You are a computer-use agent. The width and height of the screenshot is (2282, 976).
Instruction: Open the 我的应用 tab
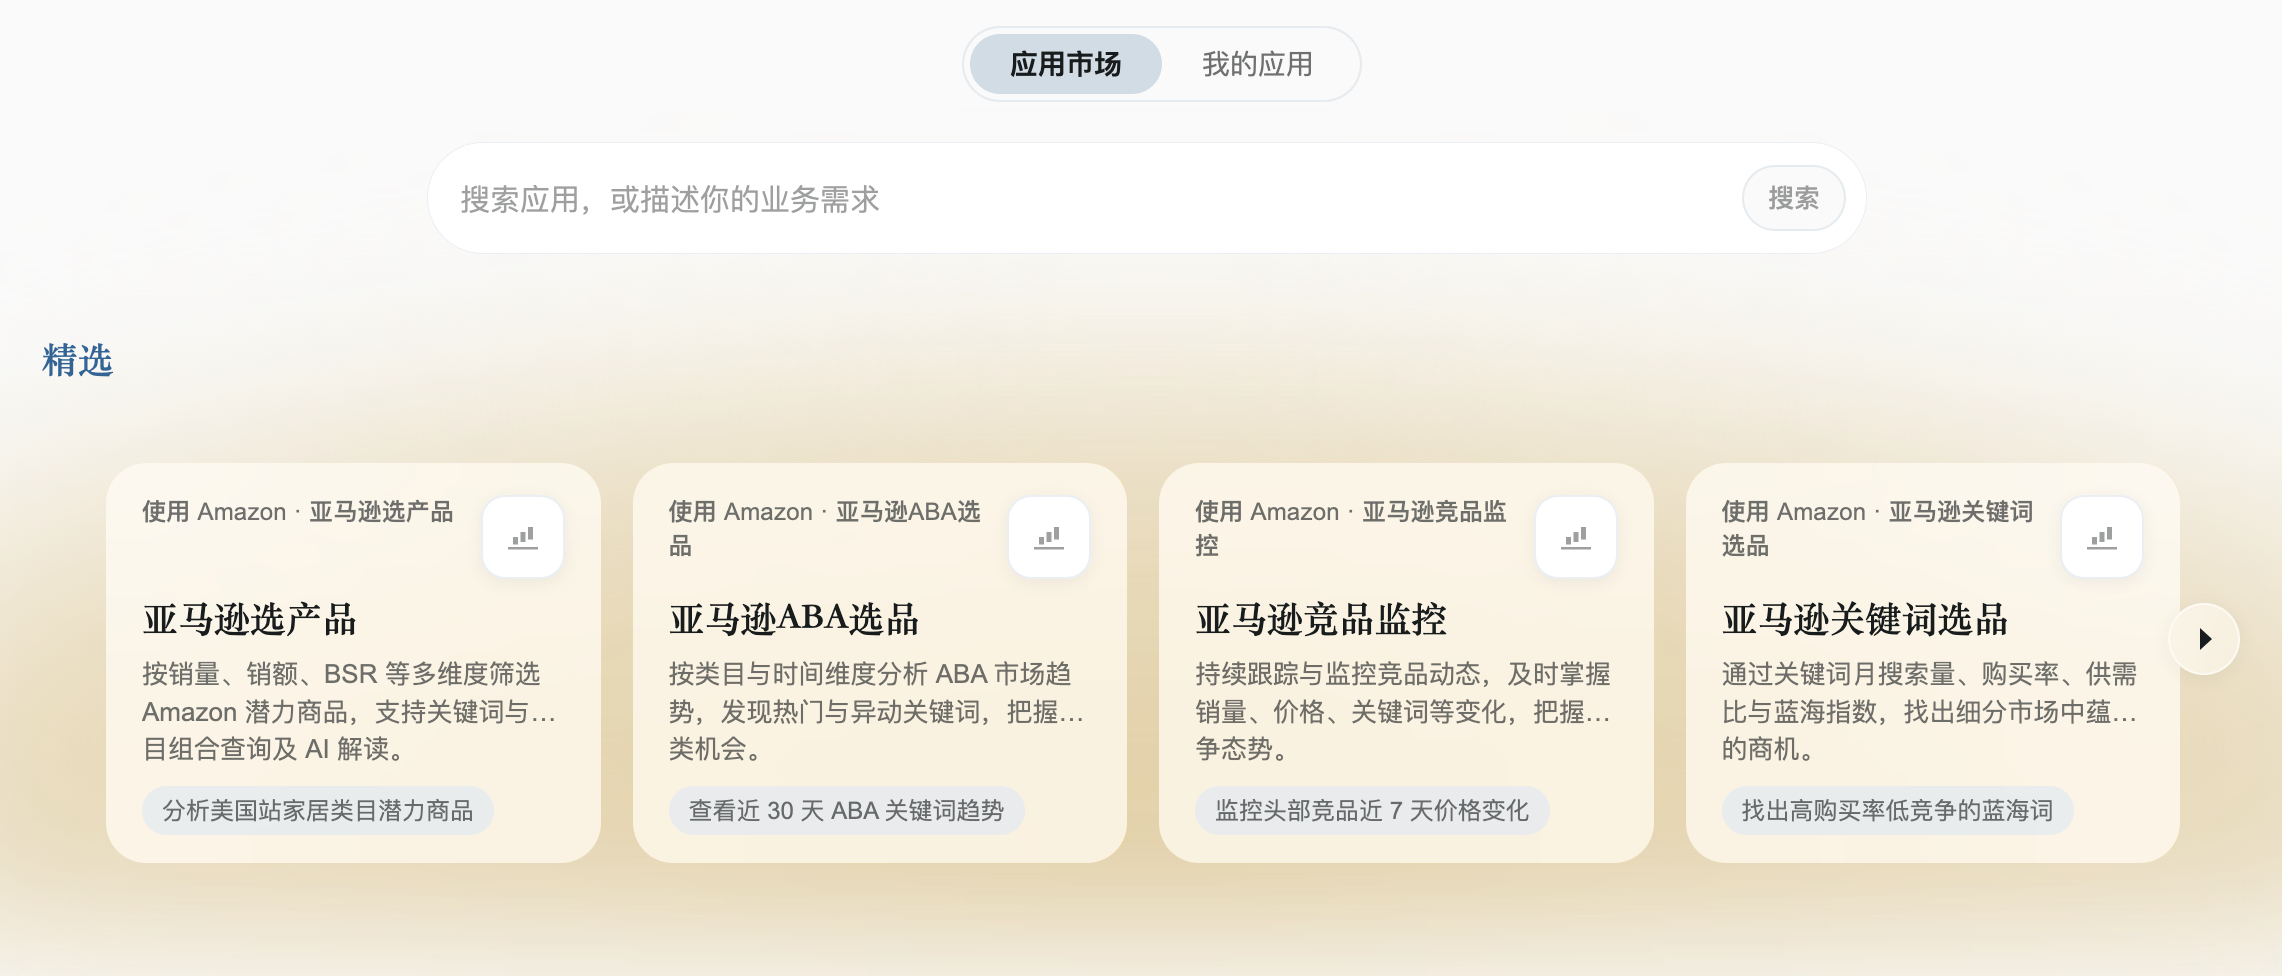[x=1257, y=64]
